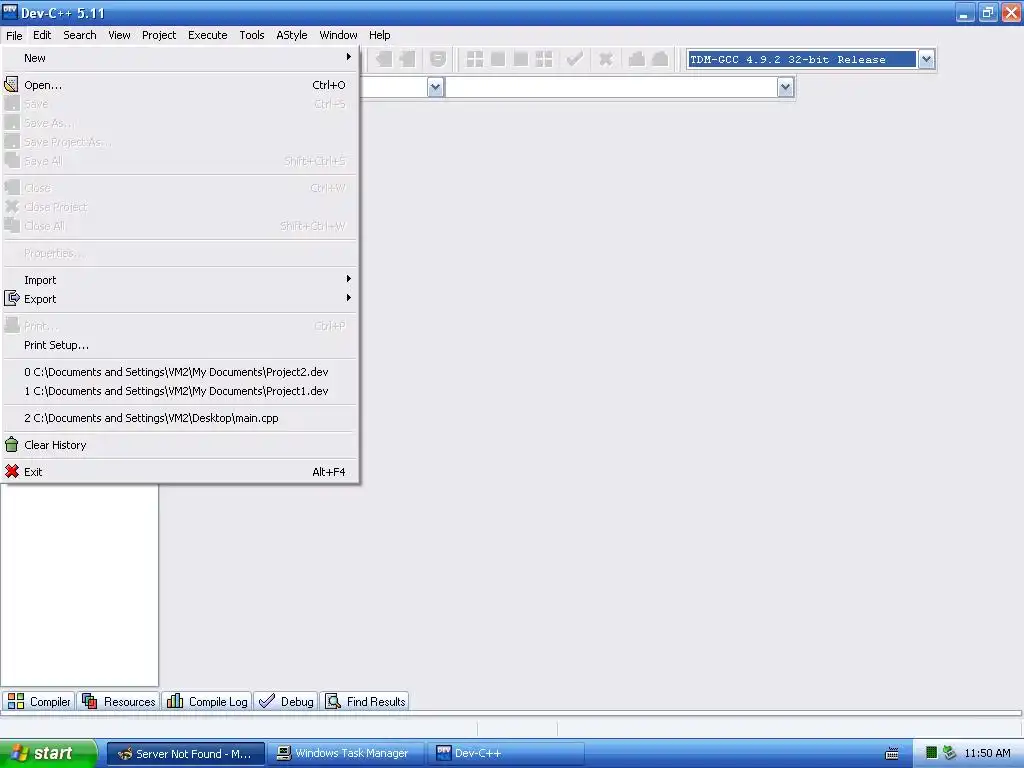Open the AStyle menu
The image size is (1024, 768).
[x=291, y=35]
